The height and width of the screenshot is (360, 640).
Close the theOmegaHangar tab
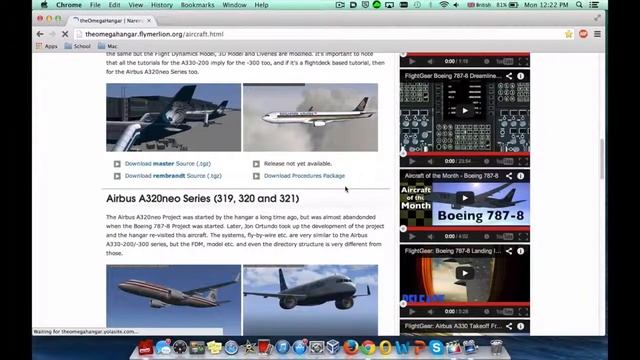pos(149,20)
